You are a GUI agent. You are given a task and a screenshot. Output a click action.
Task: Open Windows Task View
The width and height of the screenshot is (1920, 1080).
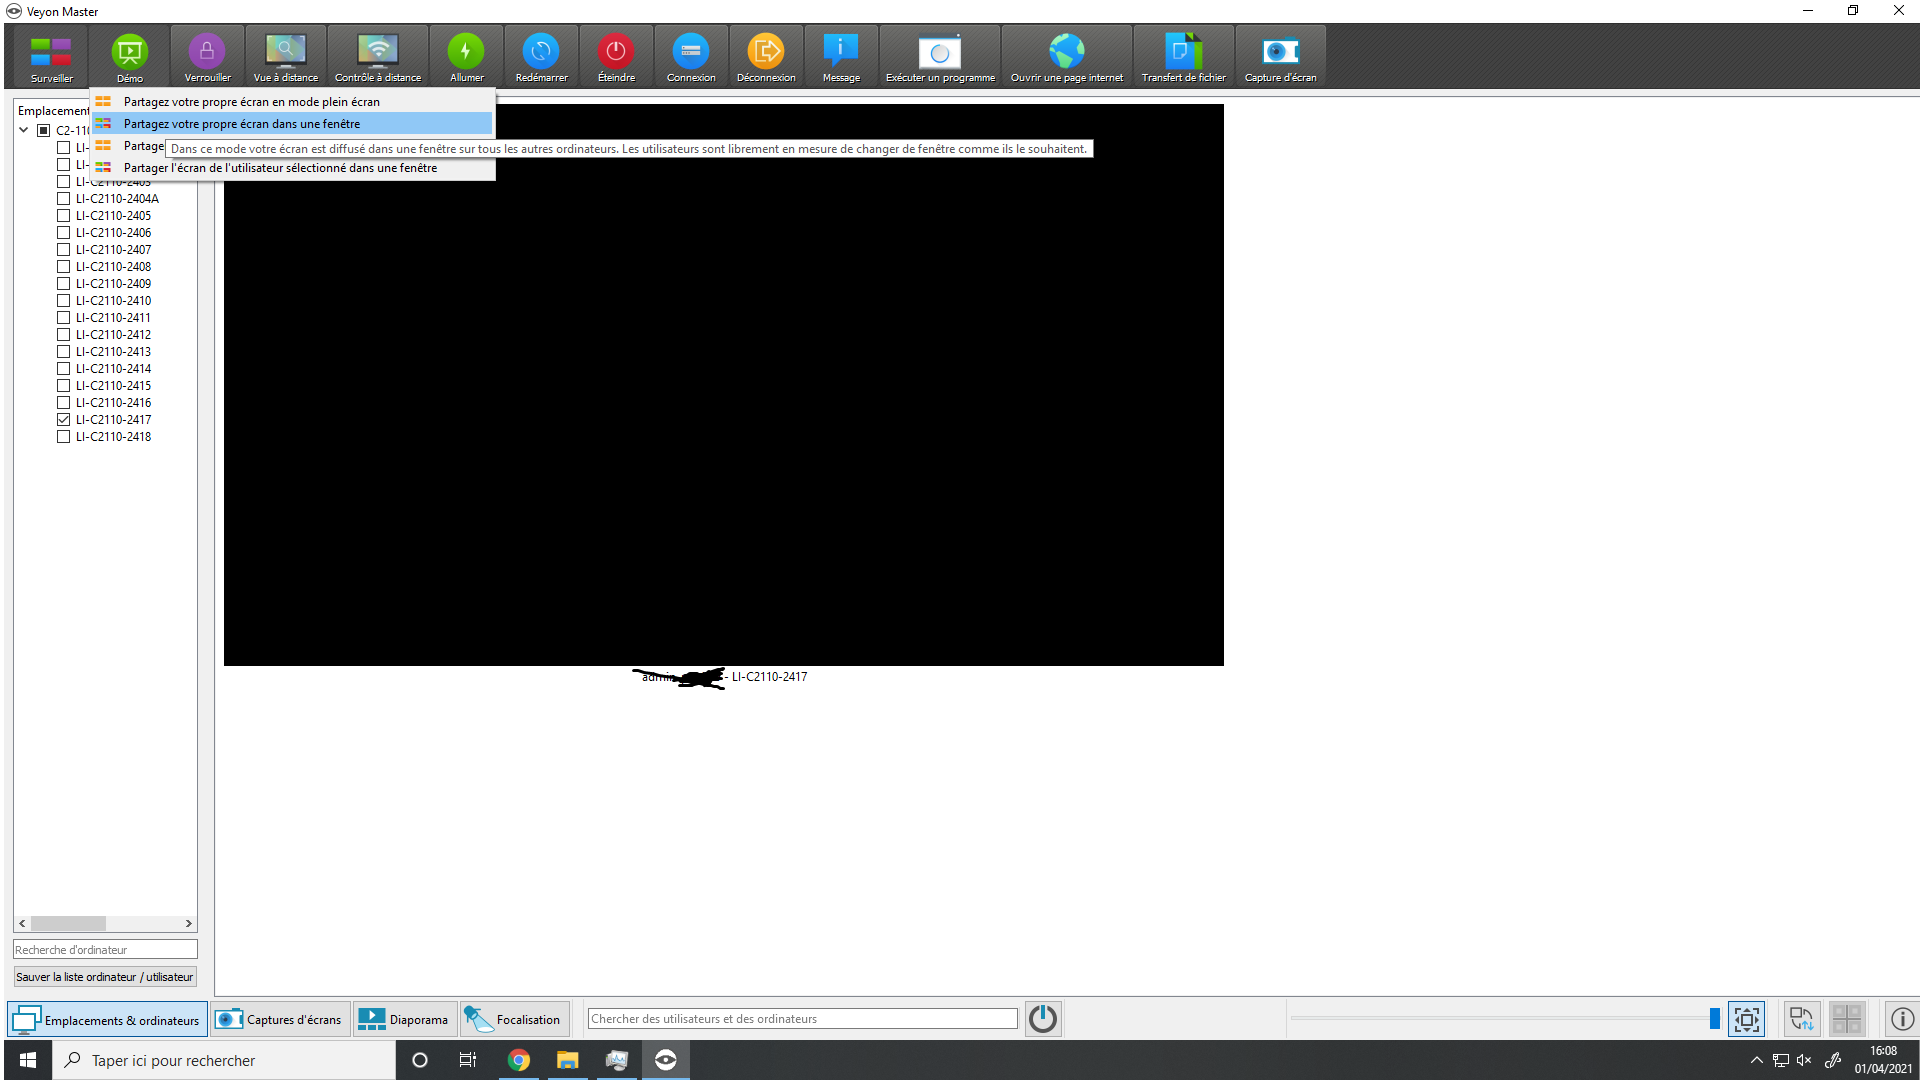(467, 1060)
